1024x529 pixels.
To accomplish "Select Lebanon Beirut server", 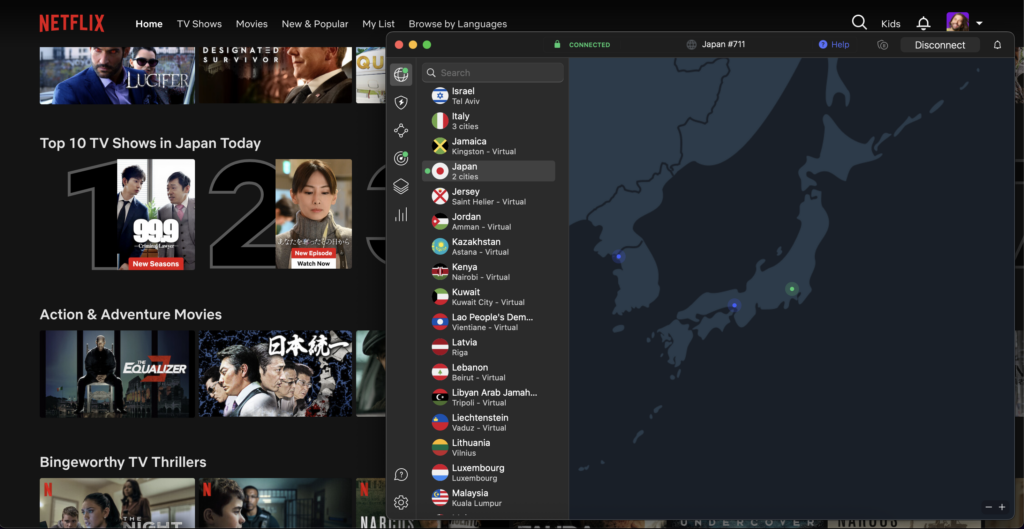I will click(x=488, y=372).
